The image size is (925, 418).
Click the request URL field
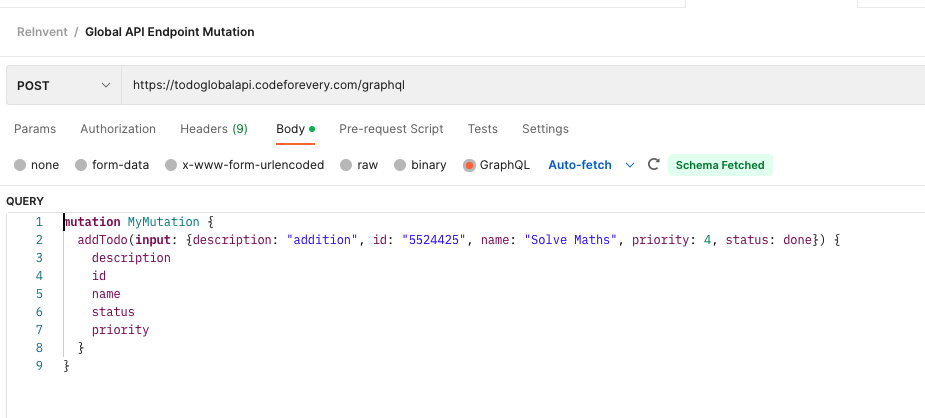click(x=523, y=85)
